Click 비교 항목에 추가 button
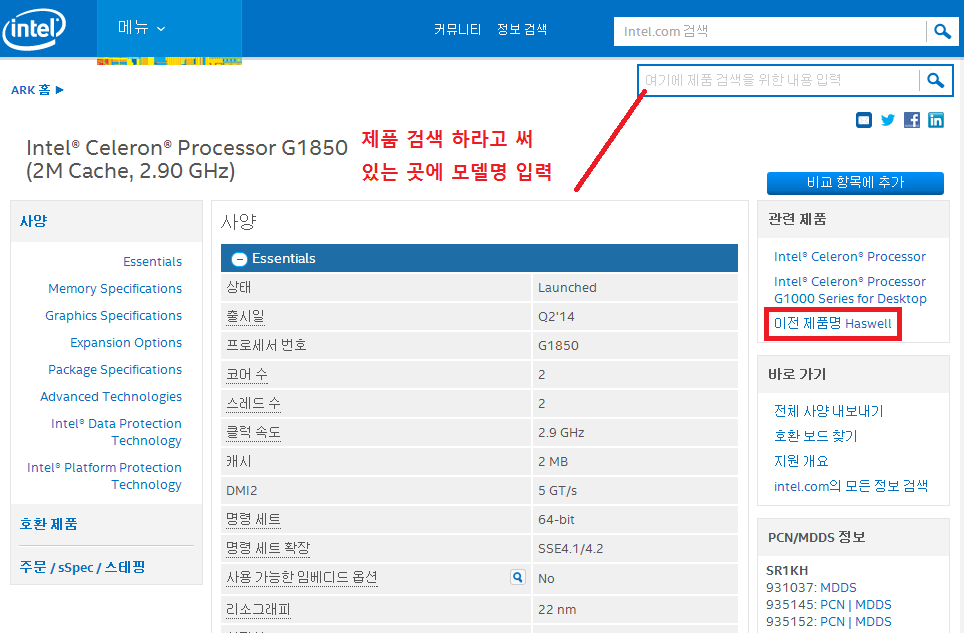This screenshot has height=633, width=964. click(x=855, y=183)
